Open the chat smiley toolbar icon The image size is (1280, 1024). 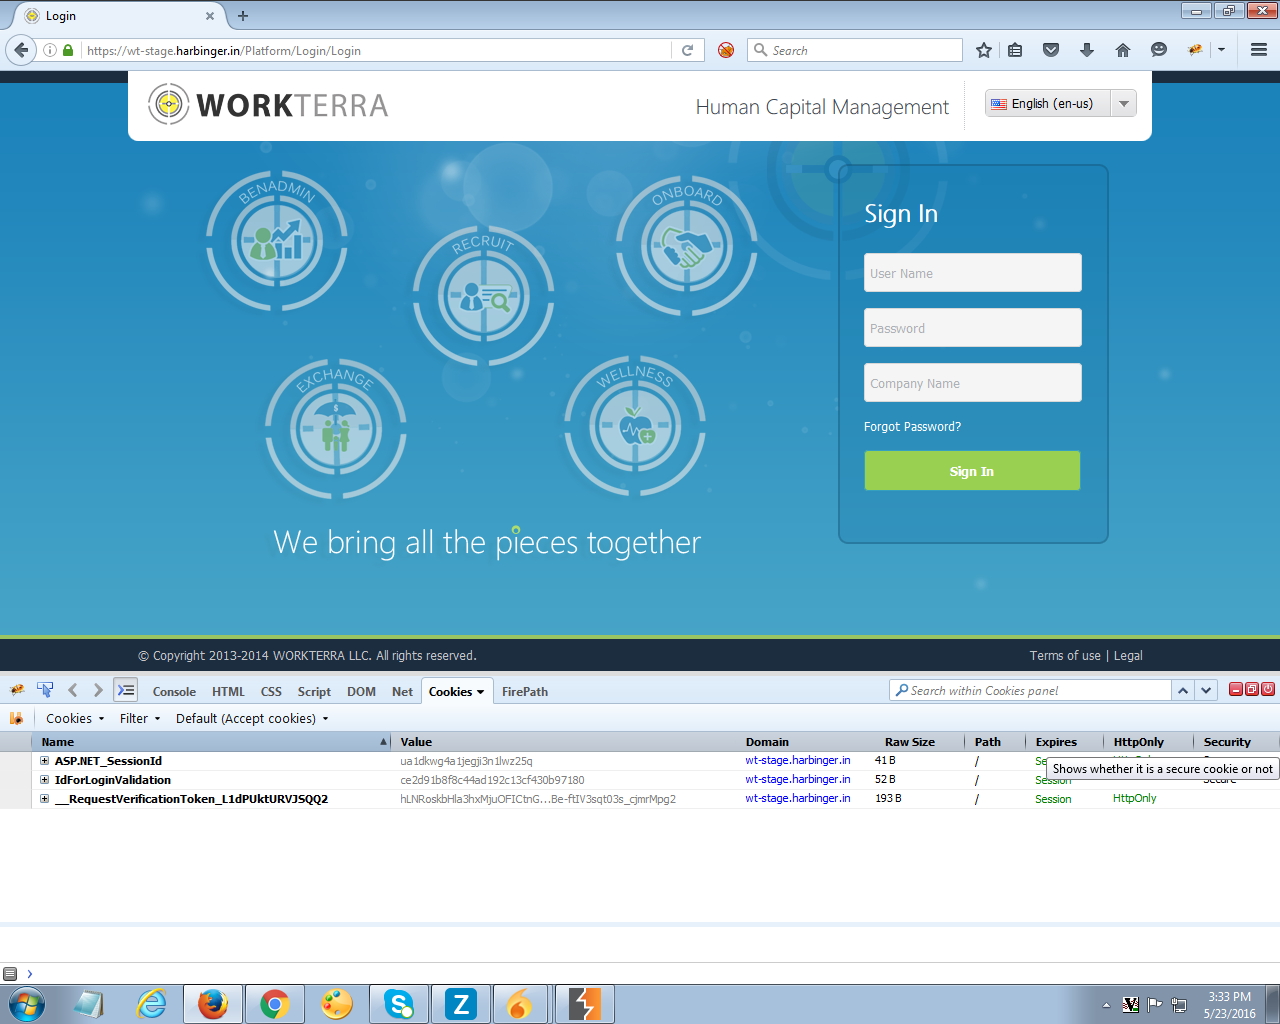pyautogui.click(x=1159, y=50)
